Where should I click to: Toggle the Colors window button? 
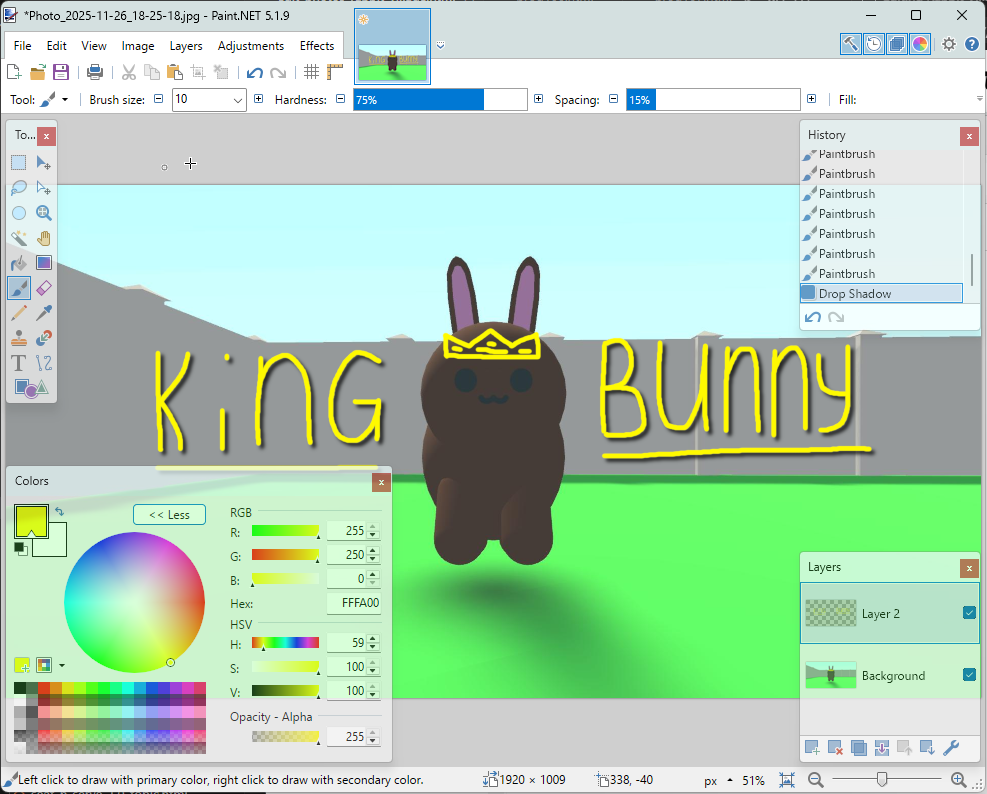point(920,44)
